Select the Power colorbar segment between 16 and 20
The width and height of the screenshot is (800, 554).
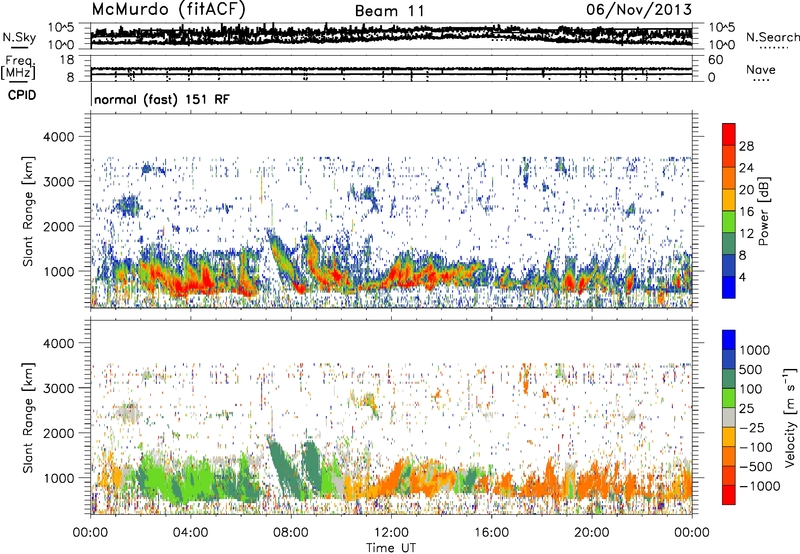729,200
